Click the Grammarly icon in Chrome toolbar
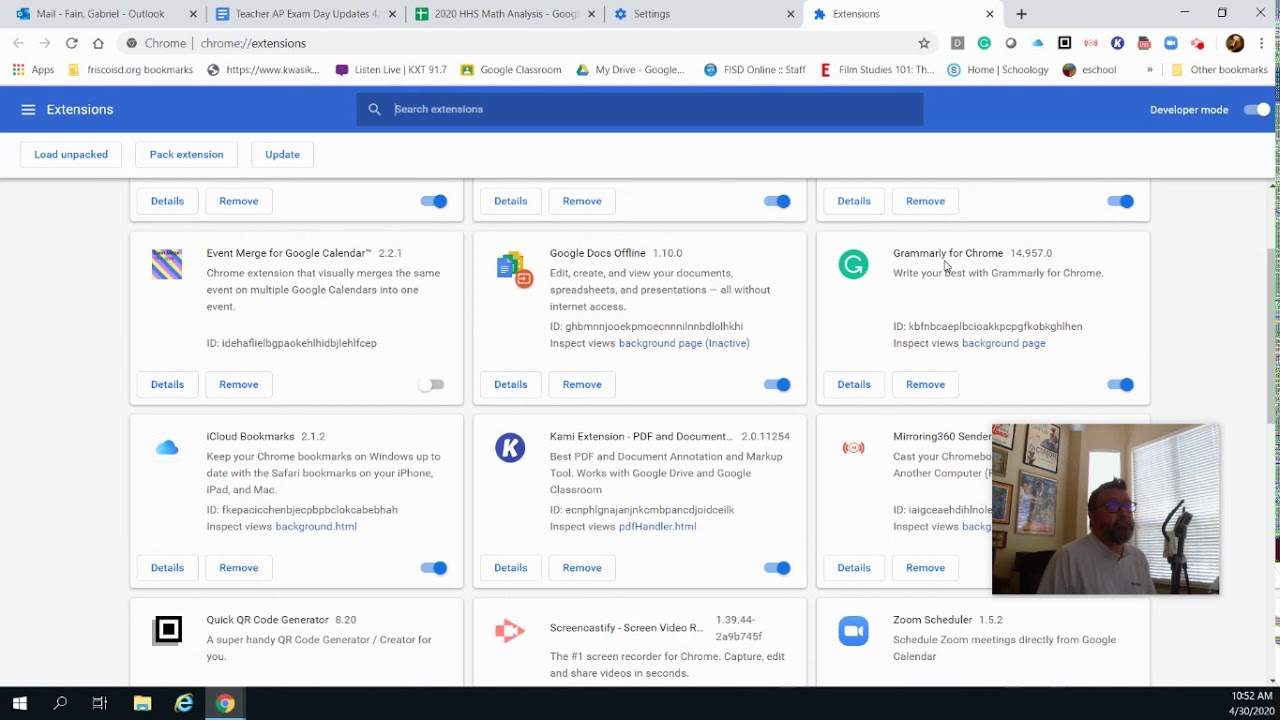Viewport: 1280px width, 720px height. (x=984, y=43)
